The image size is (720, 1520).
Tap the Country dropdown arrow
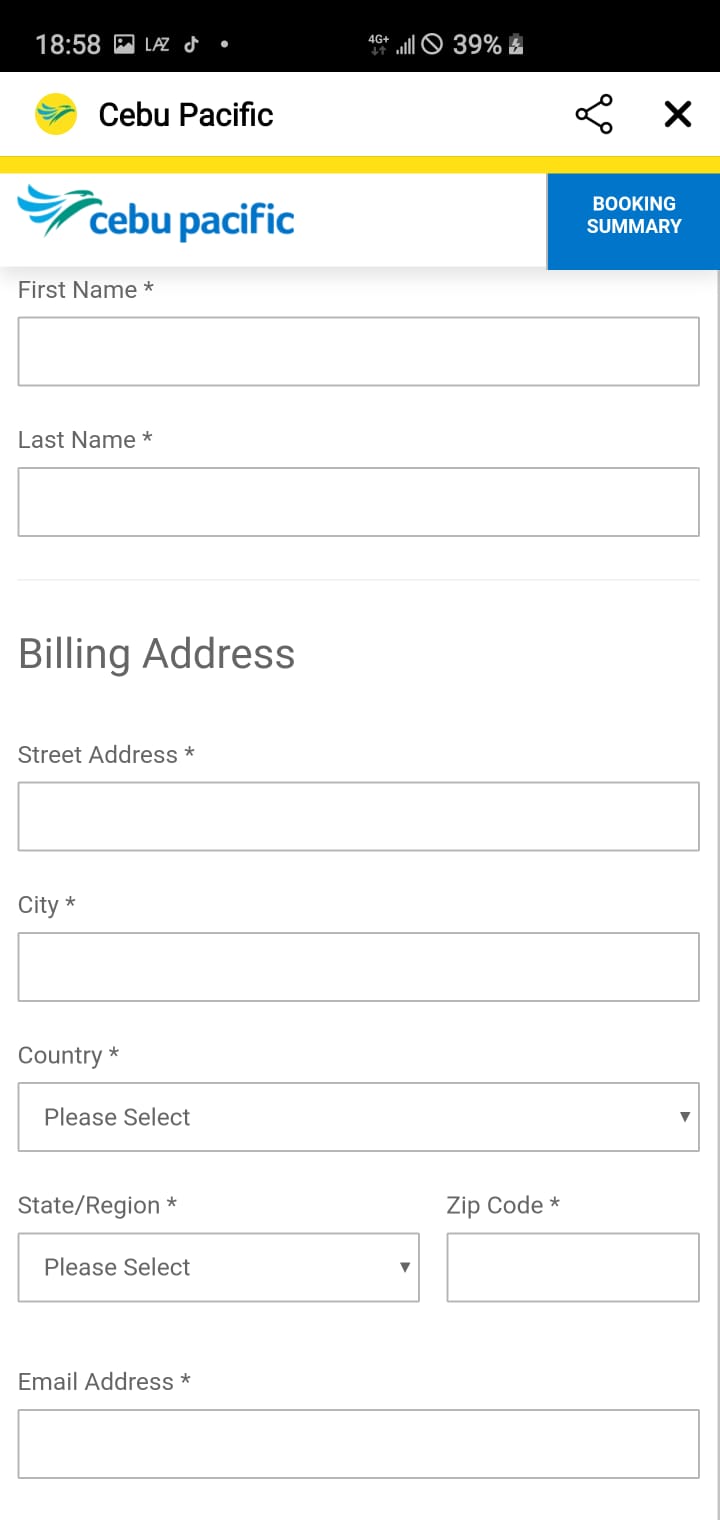tap(685, 1117)
